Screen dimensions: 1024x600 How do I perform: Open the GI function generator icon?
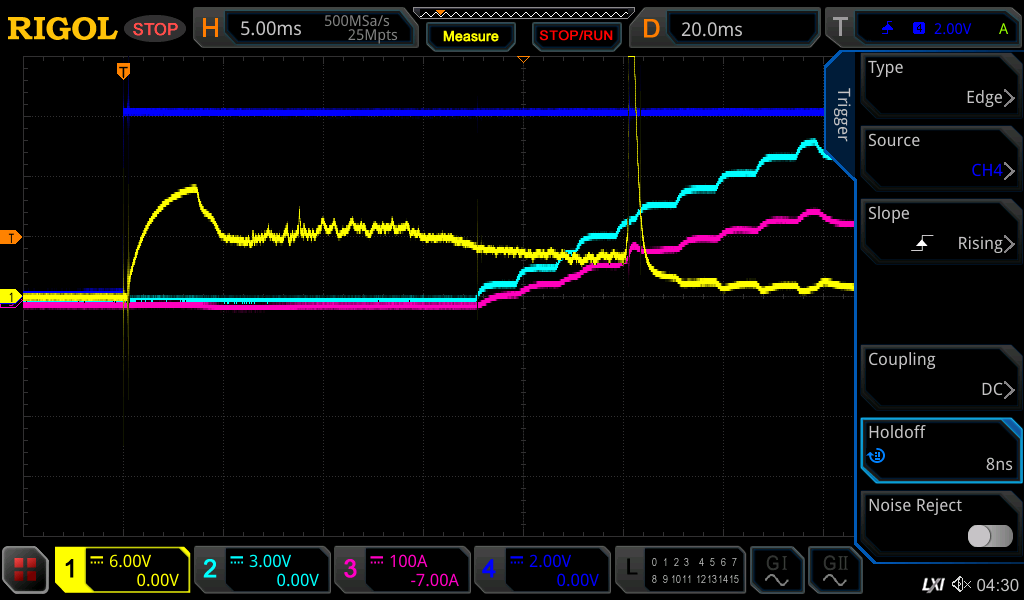pyautogui.click(x=775, y=570)
